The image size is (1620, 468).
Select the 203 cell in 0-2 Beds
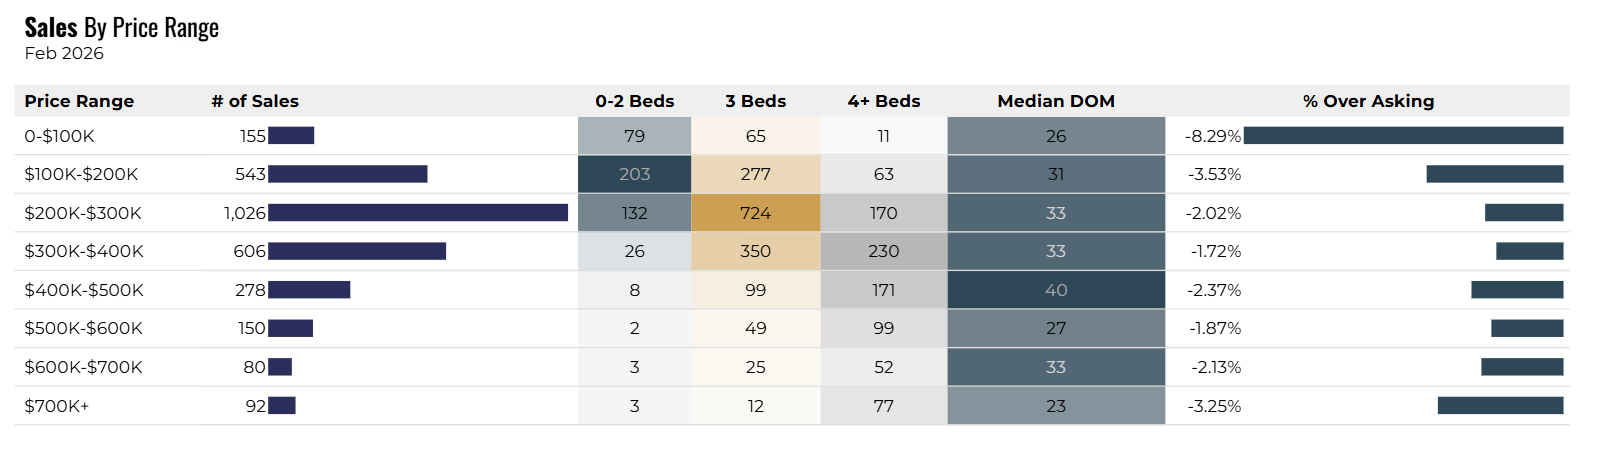[x=634, y=174]
